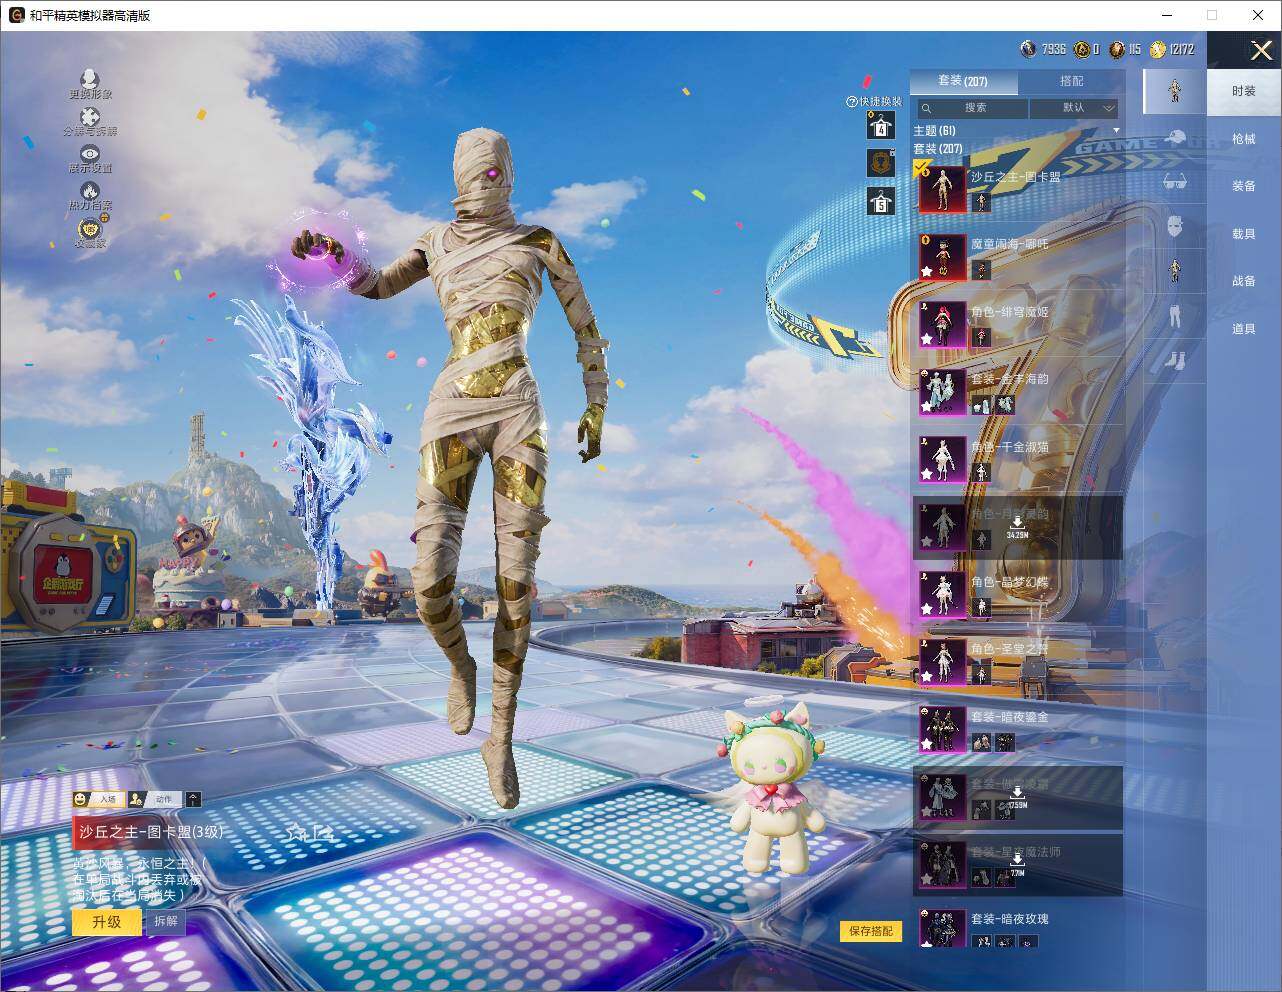Viewport: 1282px width, 992px height.
Task: Select the 角色-千金淑猫 outfit thumbnail
Action: pyautogui.click(x=943, y=459)
